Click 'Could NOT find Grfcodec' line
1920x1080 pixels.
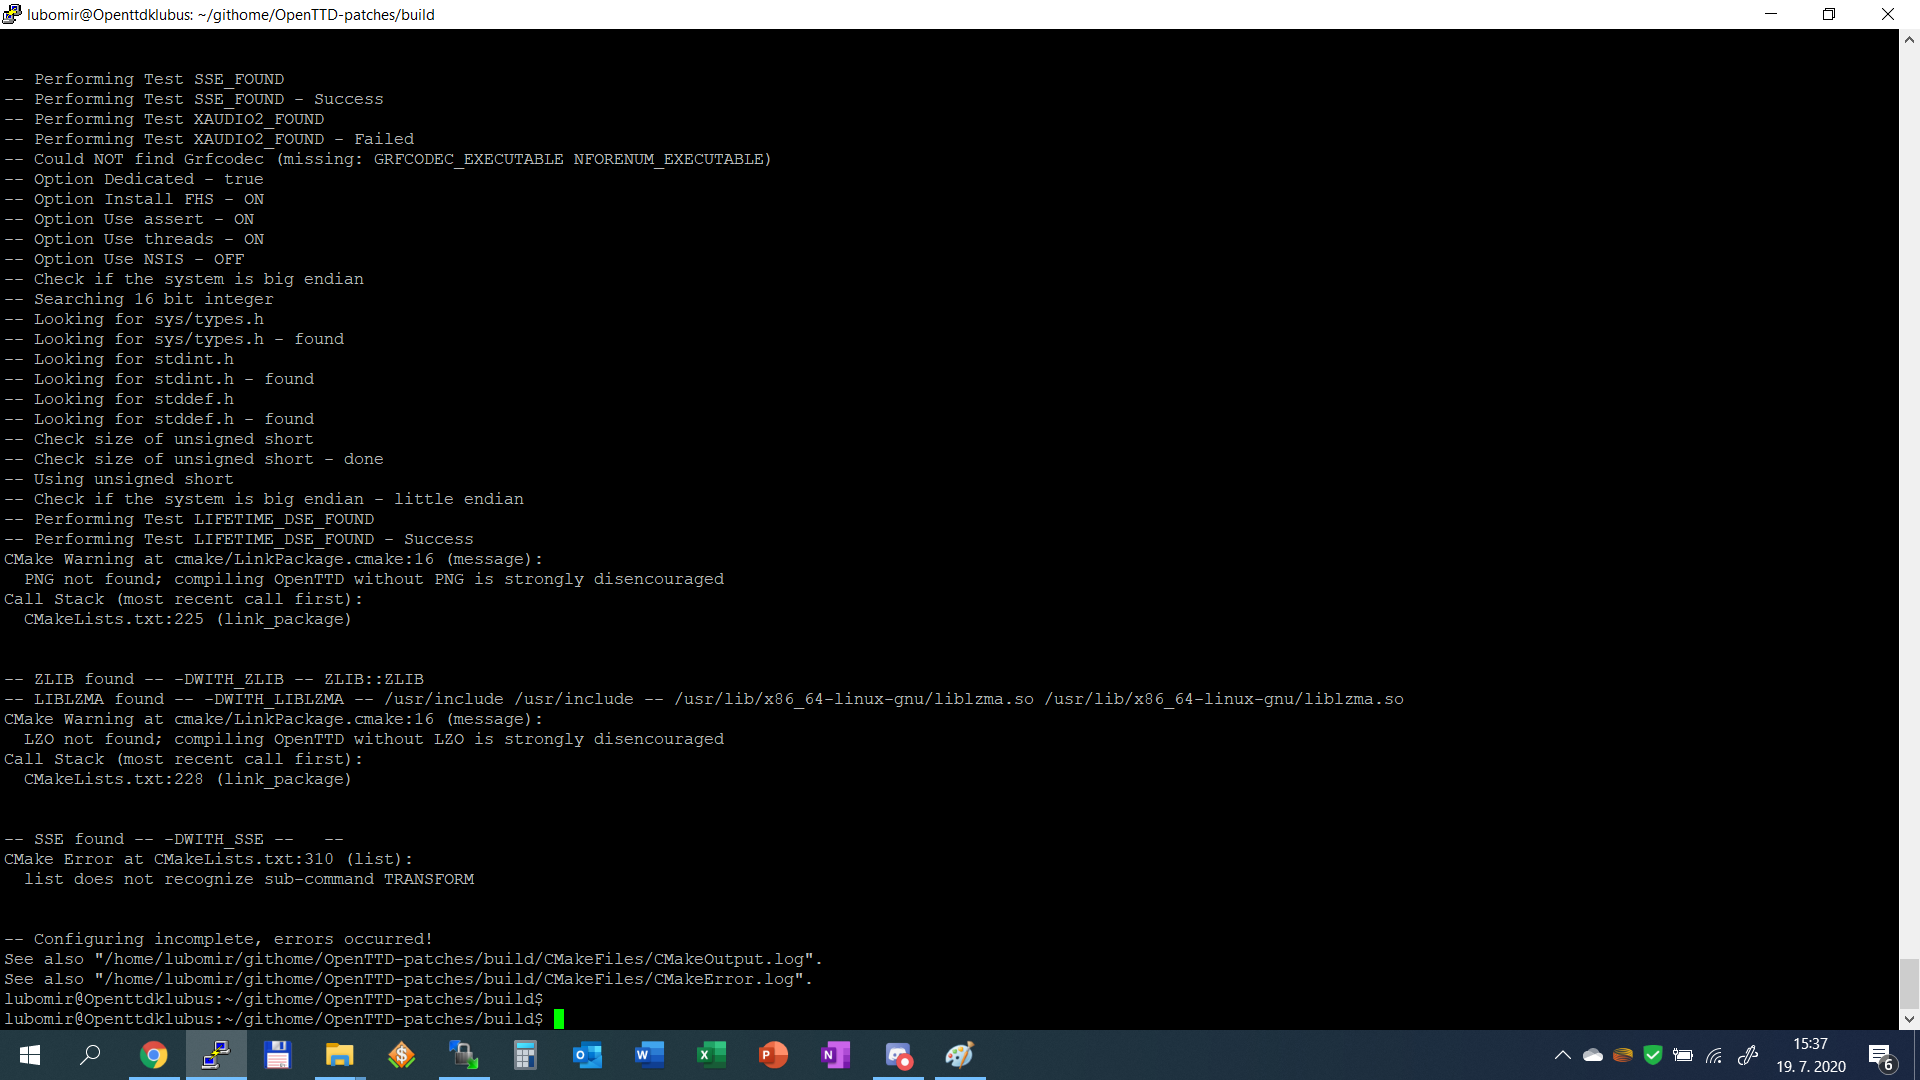[x=388, y=159]
